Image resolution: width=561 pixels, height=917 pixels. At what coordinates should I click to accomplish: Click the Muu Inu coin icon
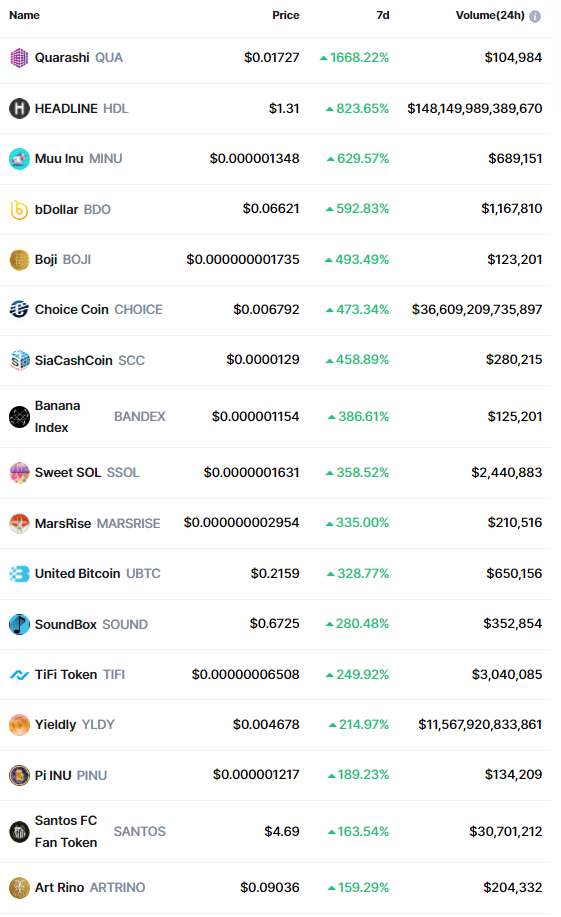click(19, 159)
